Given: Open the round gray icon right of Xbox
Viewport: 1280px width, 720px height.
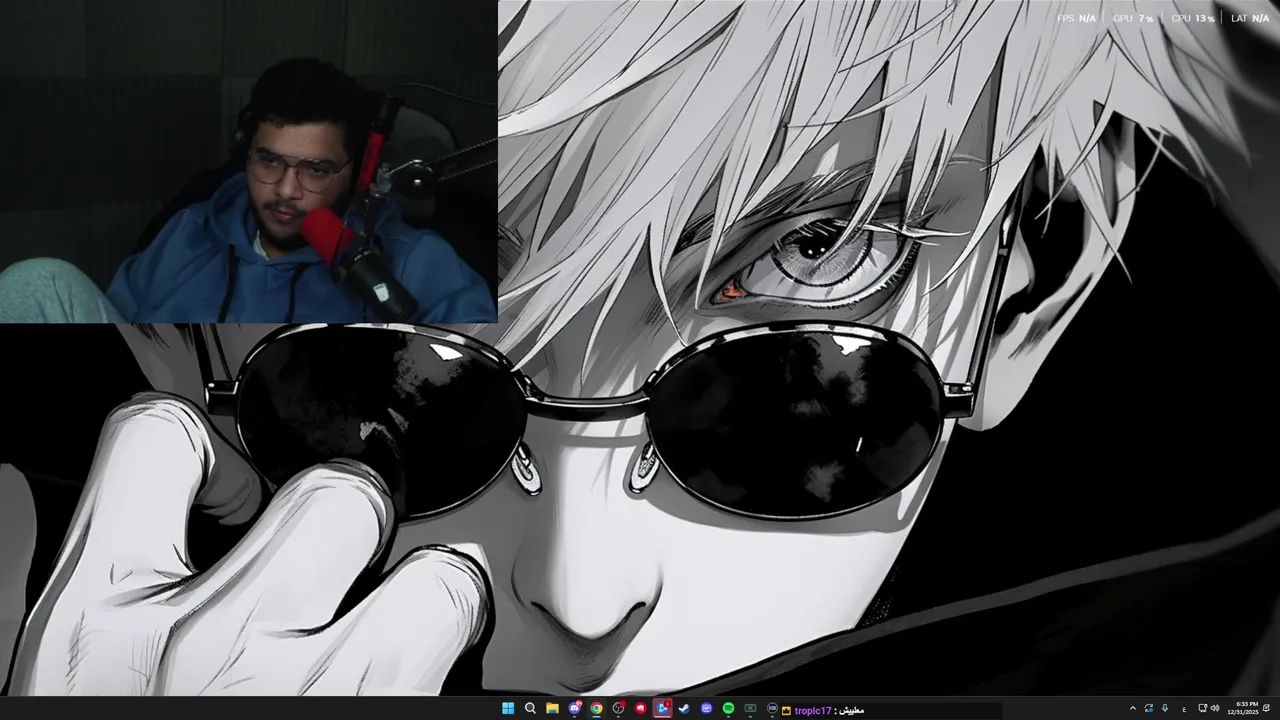Looking at the screenshot, I should pyautogui.click(x=772, y=708).
